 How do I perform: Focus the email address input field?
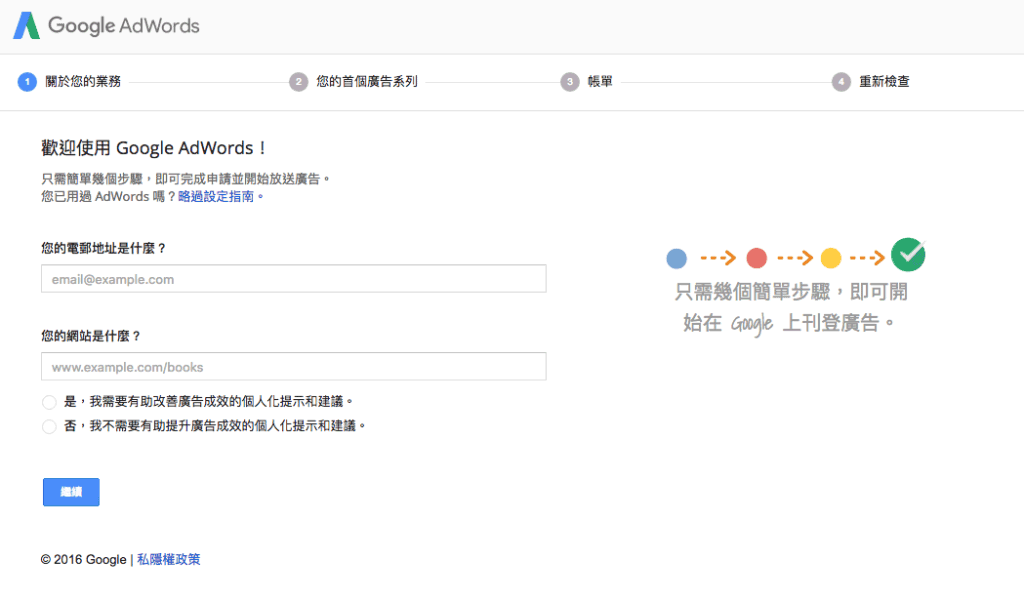[294, 279]
